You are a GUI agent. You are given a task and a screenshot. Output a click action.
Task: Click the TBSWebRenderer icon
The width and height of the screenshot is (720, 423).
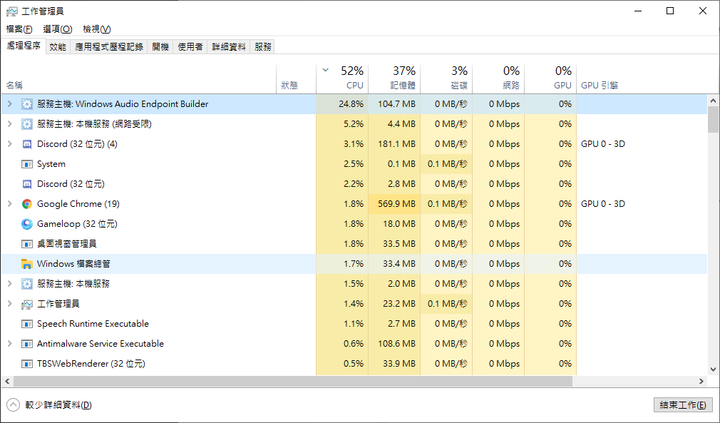click(27, 364)
